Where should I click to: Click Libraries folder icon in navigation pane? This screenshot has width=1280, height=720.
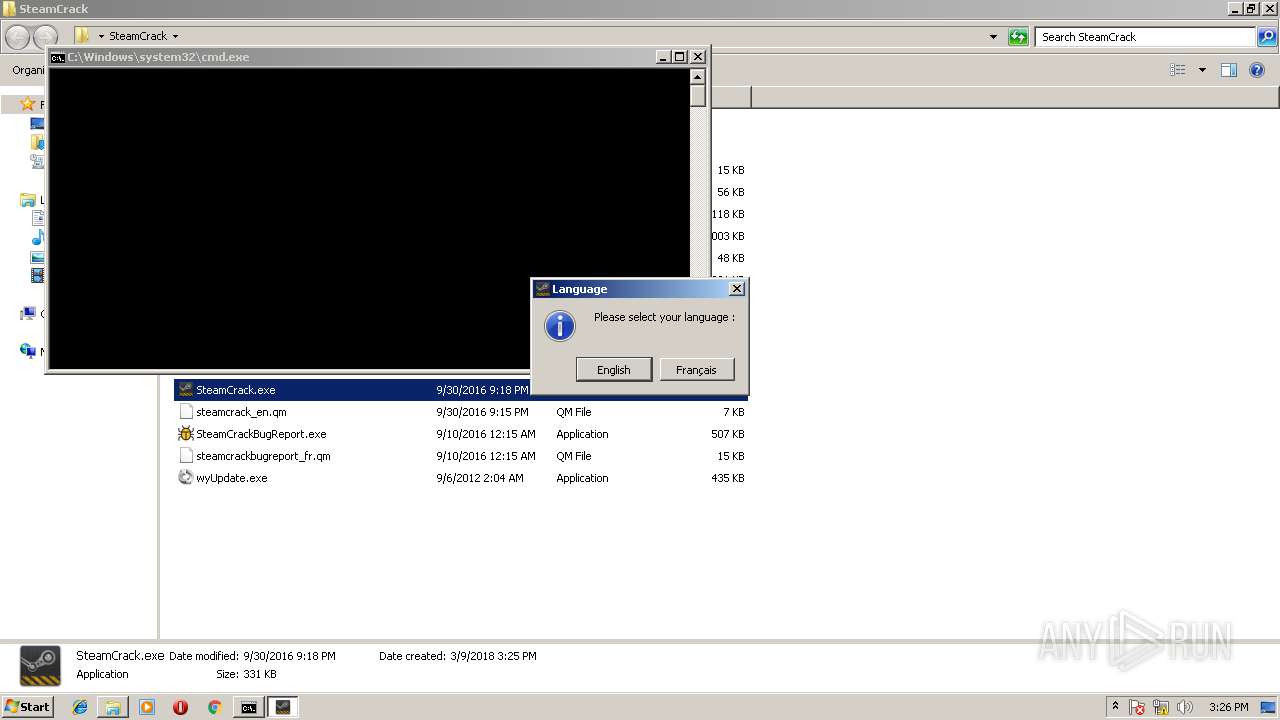(28, 200)
